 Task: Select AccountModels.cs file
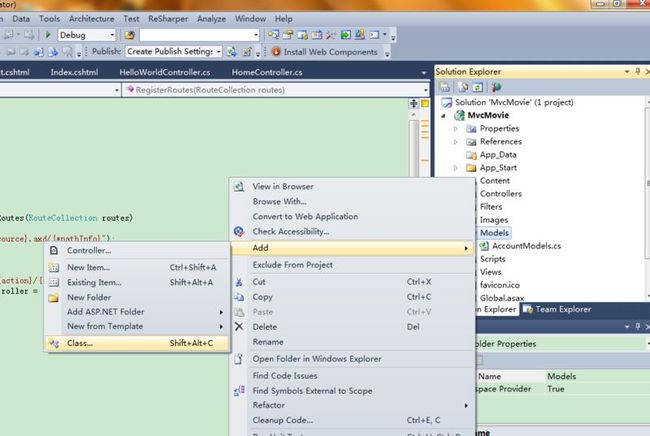tap(526, 246)
